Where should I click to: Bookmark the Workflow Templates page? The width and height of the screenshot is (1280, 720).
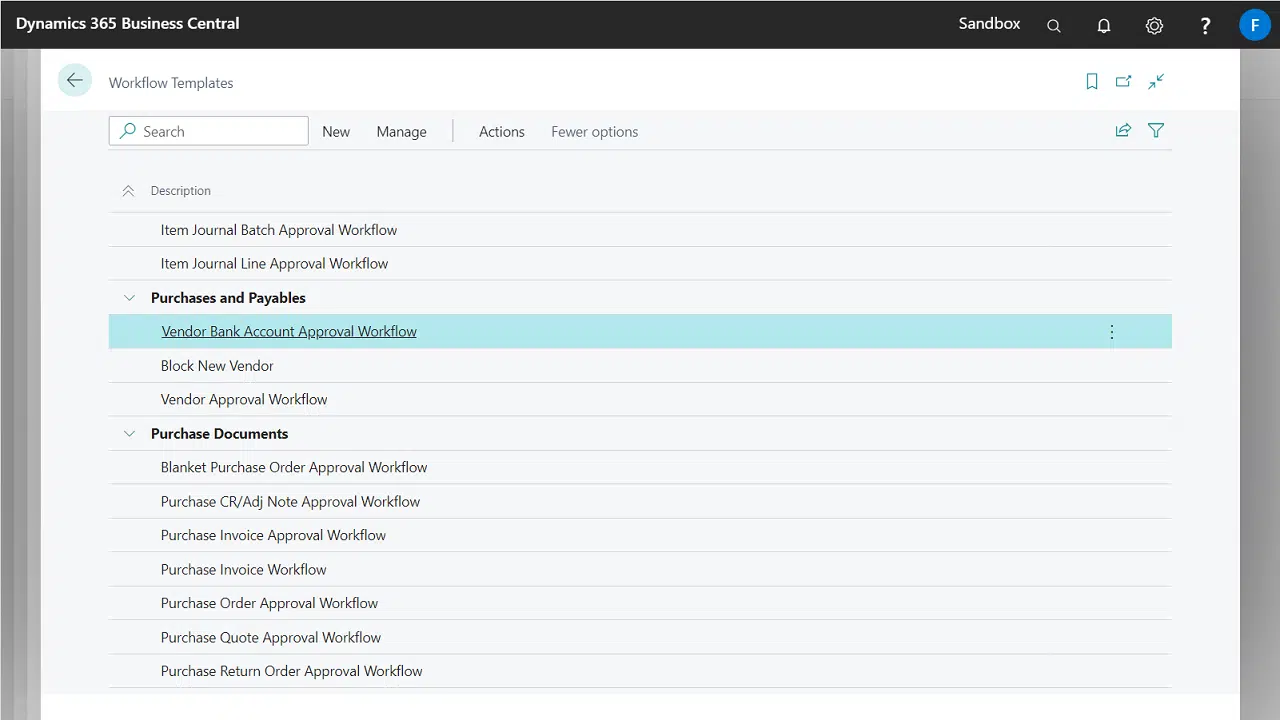click(x=1092, y=82)
